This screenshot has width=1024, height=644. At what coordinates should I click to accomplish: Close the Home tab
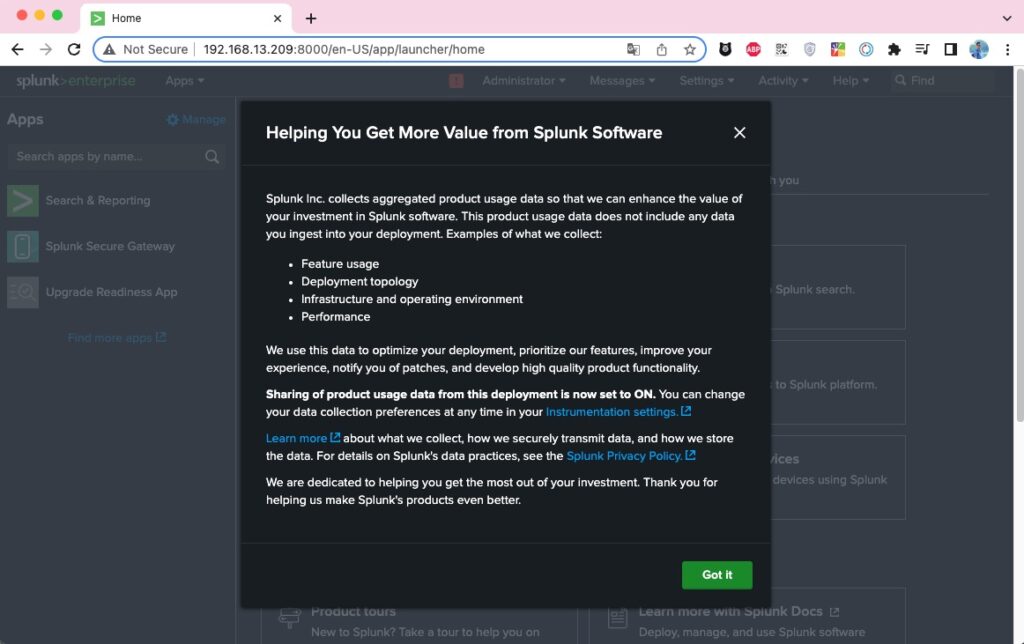pos(278,18)
